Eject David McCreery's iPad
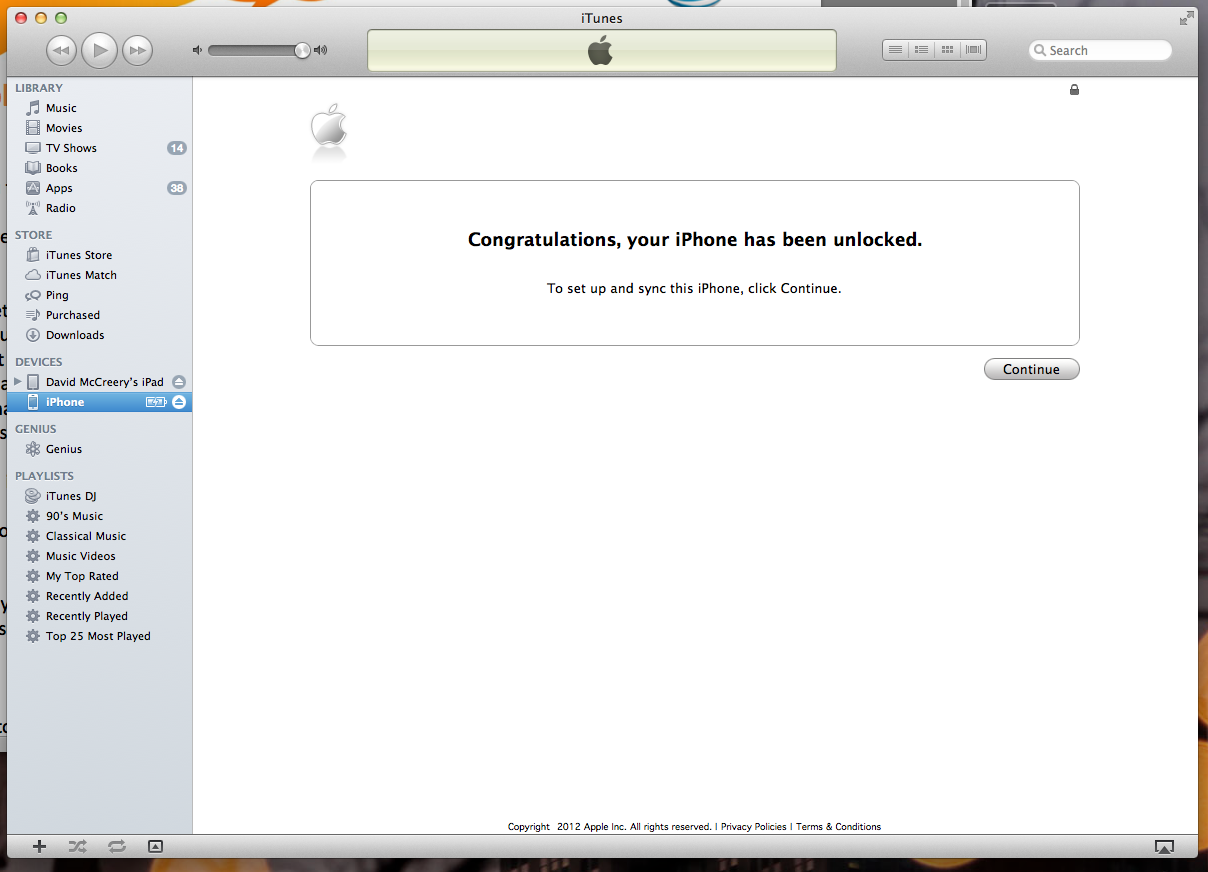Viewport: 1208px width, 872px height. coord(179,382)
